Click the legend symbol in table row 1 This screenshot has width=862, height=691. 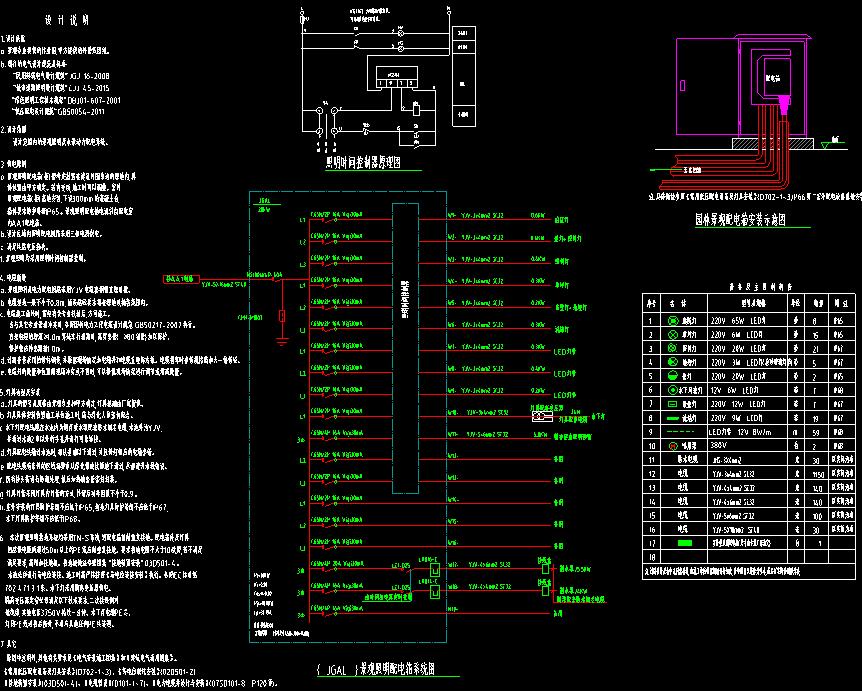673,320
